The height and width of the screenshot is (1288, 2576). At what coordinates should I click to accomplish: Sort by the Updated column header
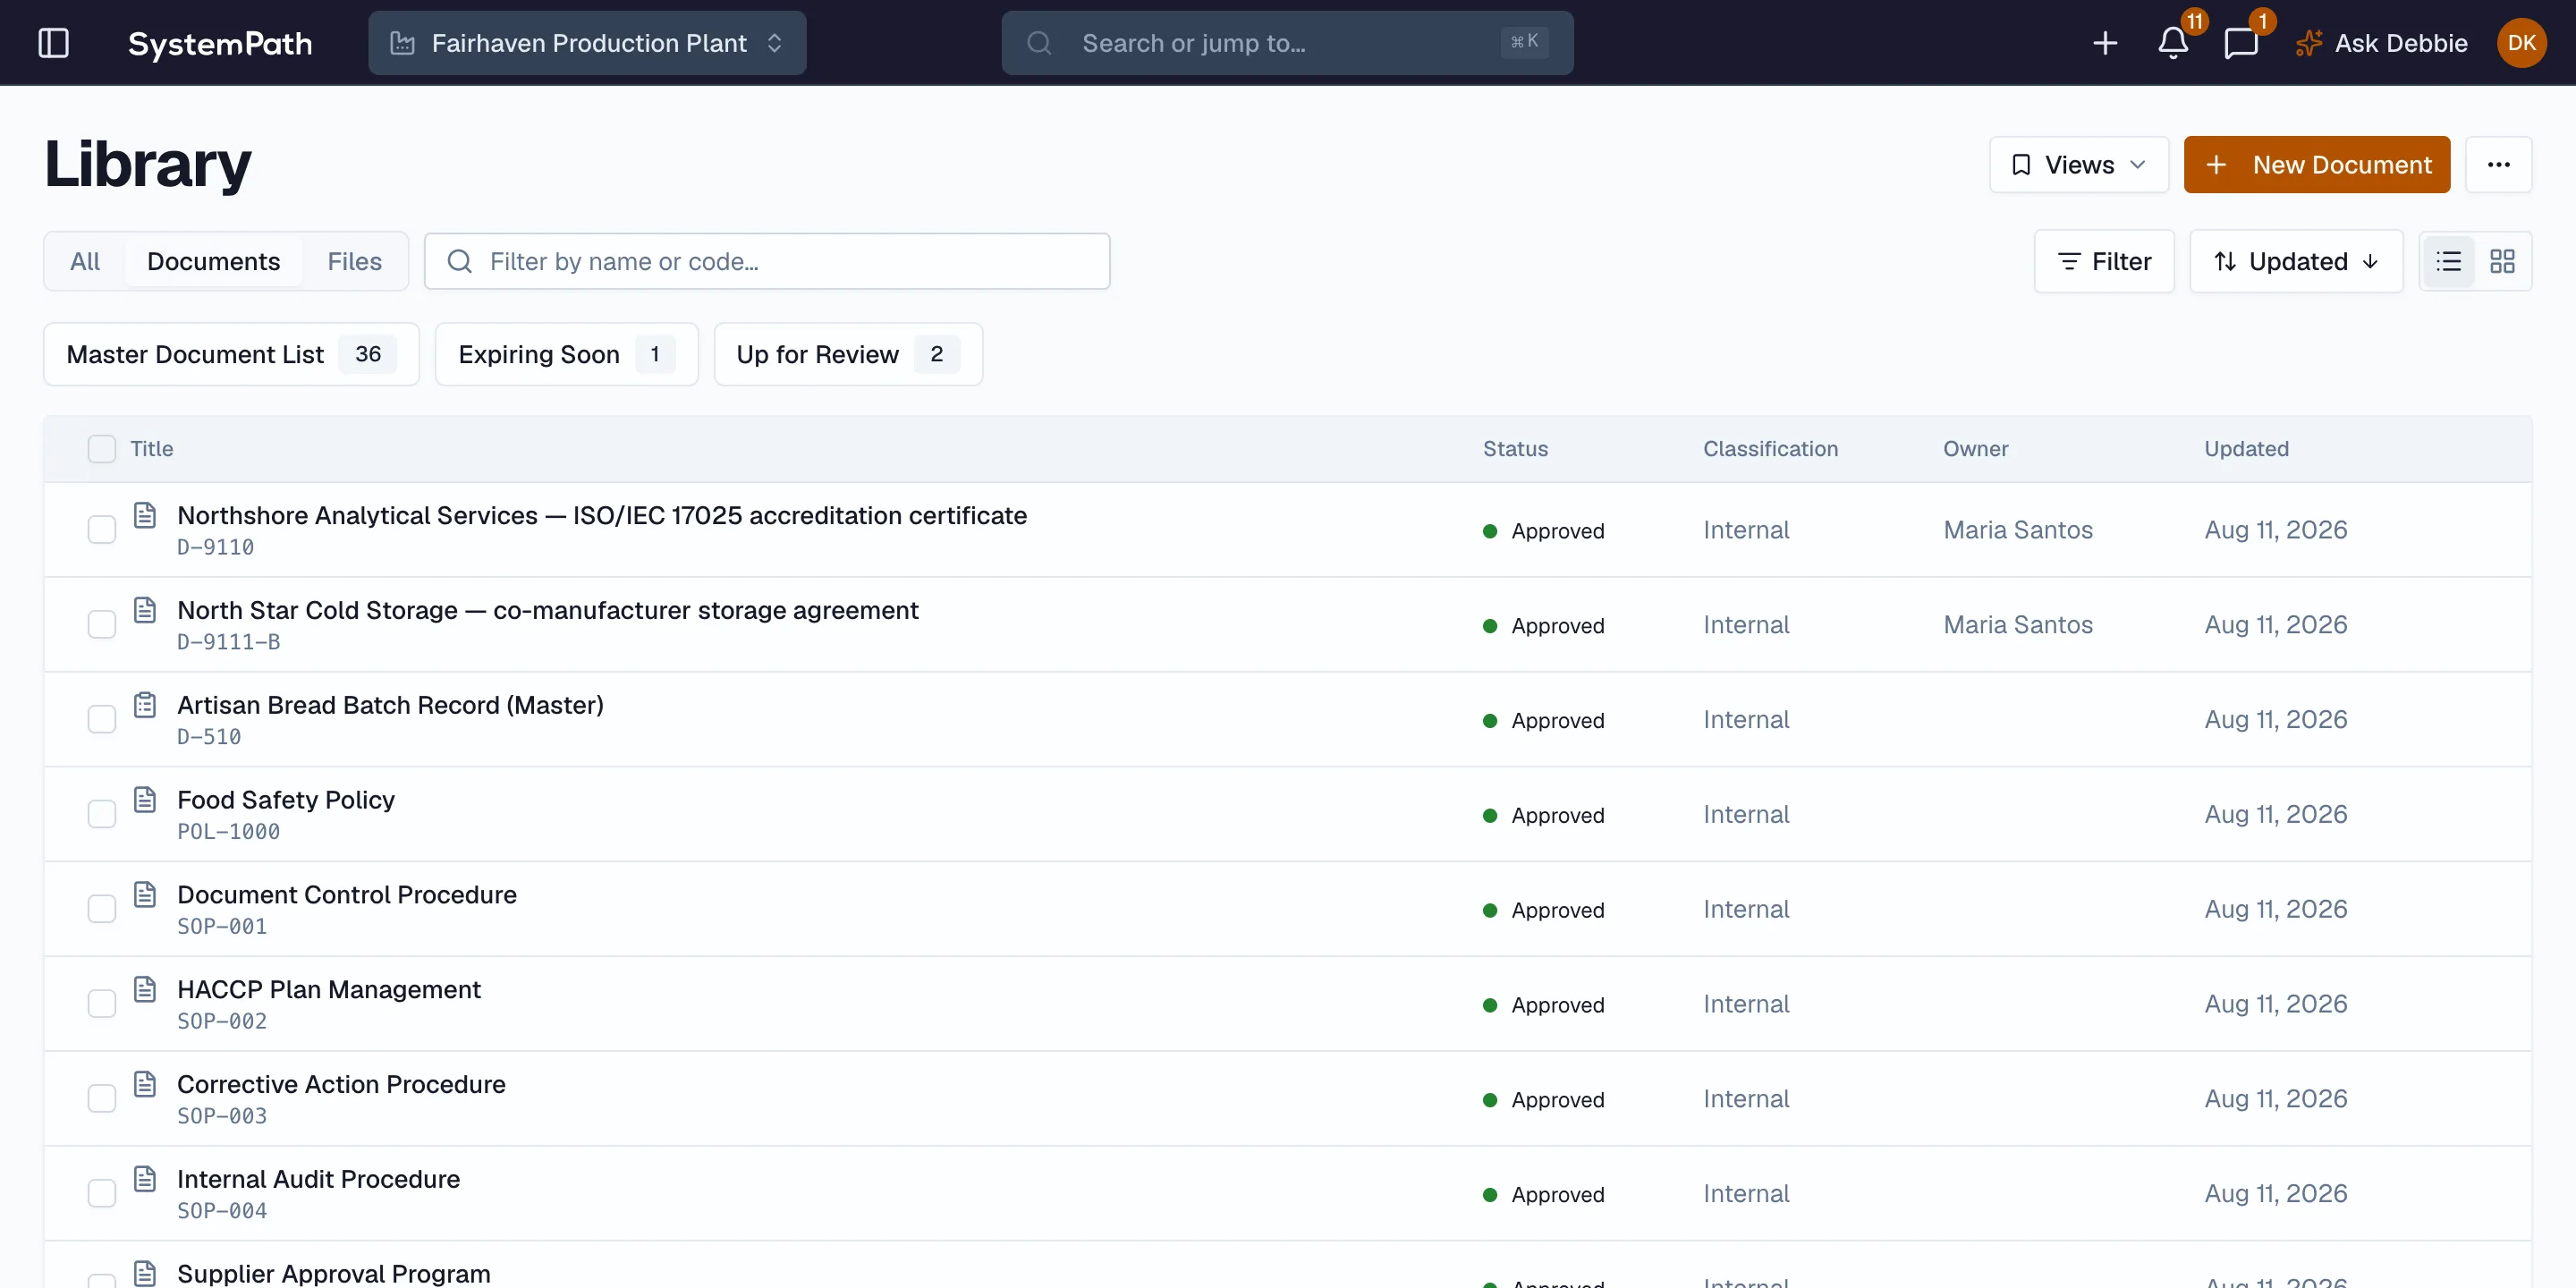2246,449
